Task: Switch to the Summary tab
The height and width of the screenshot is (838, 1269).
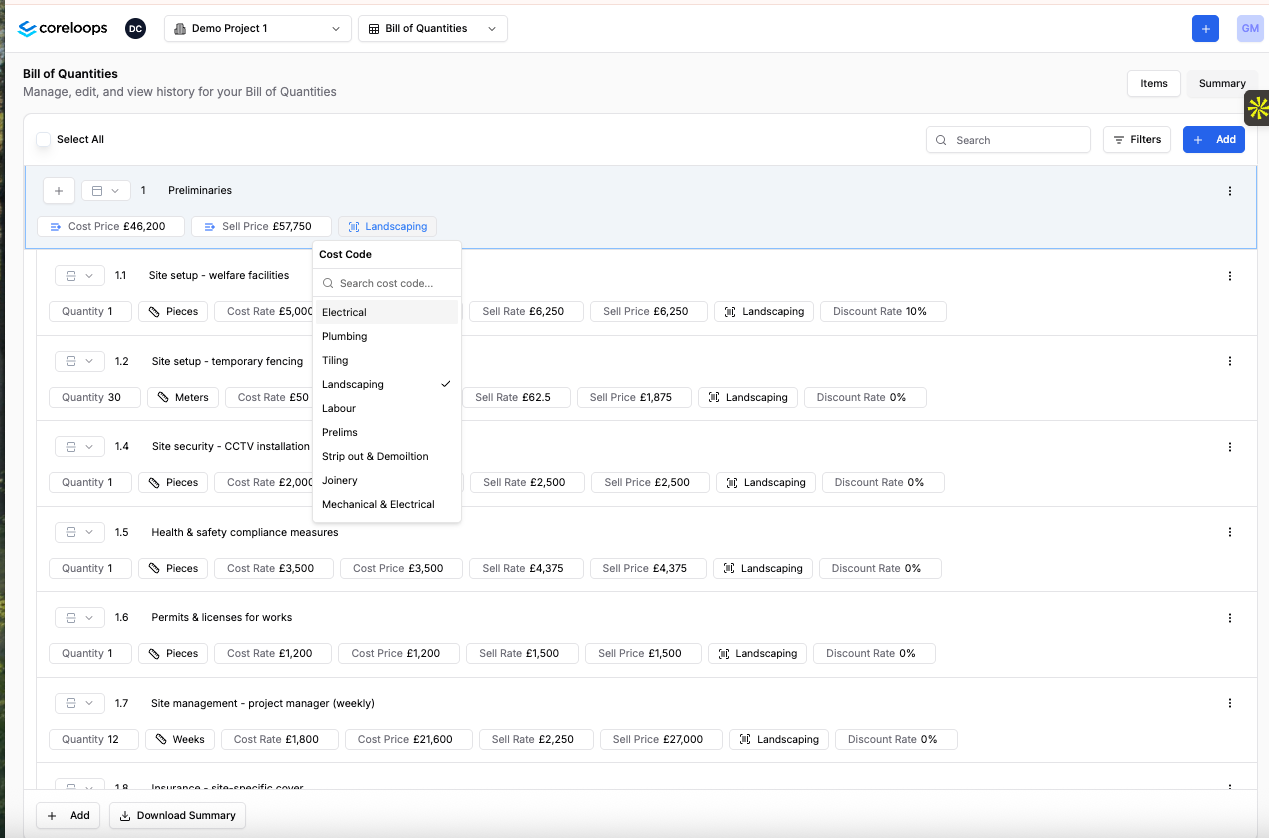Action: click(x=1221, y=84)
